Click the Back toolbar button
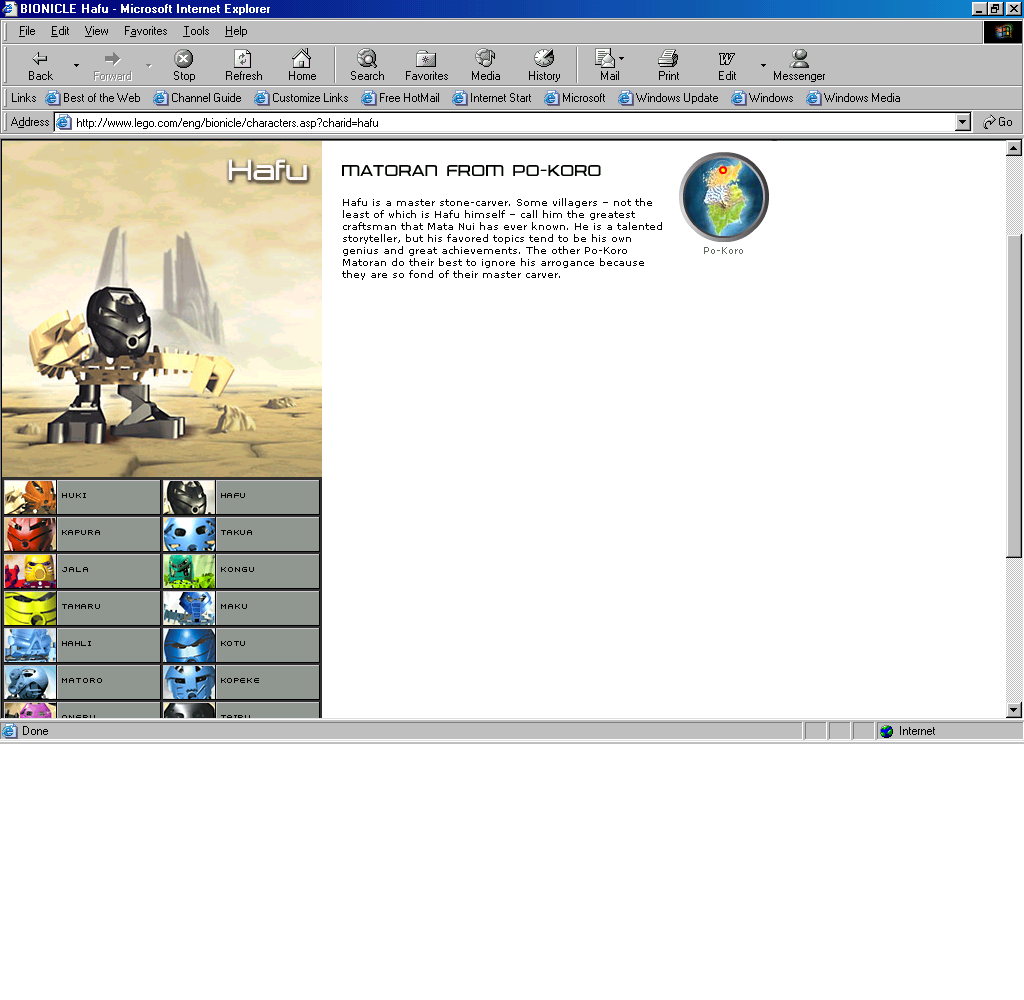1024x1000 pixels. (40, 65)
